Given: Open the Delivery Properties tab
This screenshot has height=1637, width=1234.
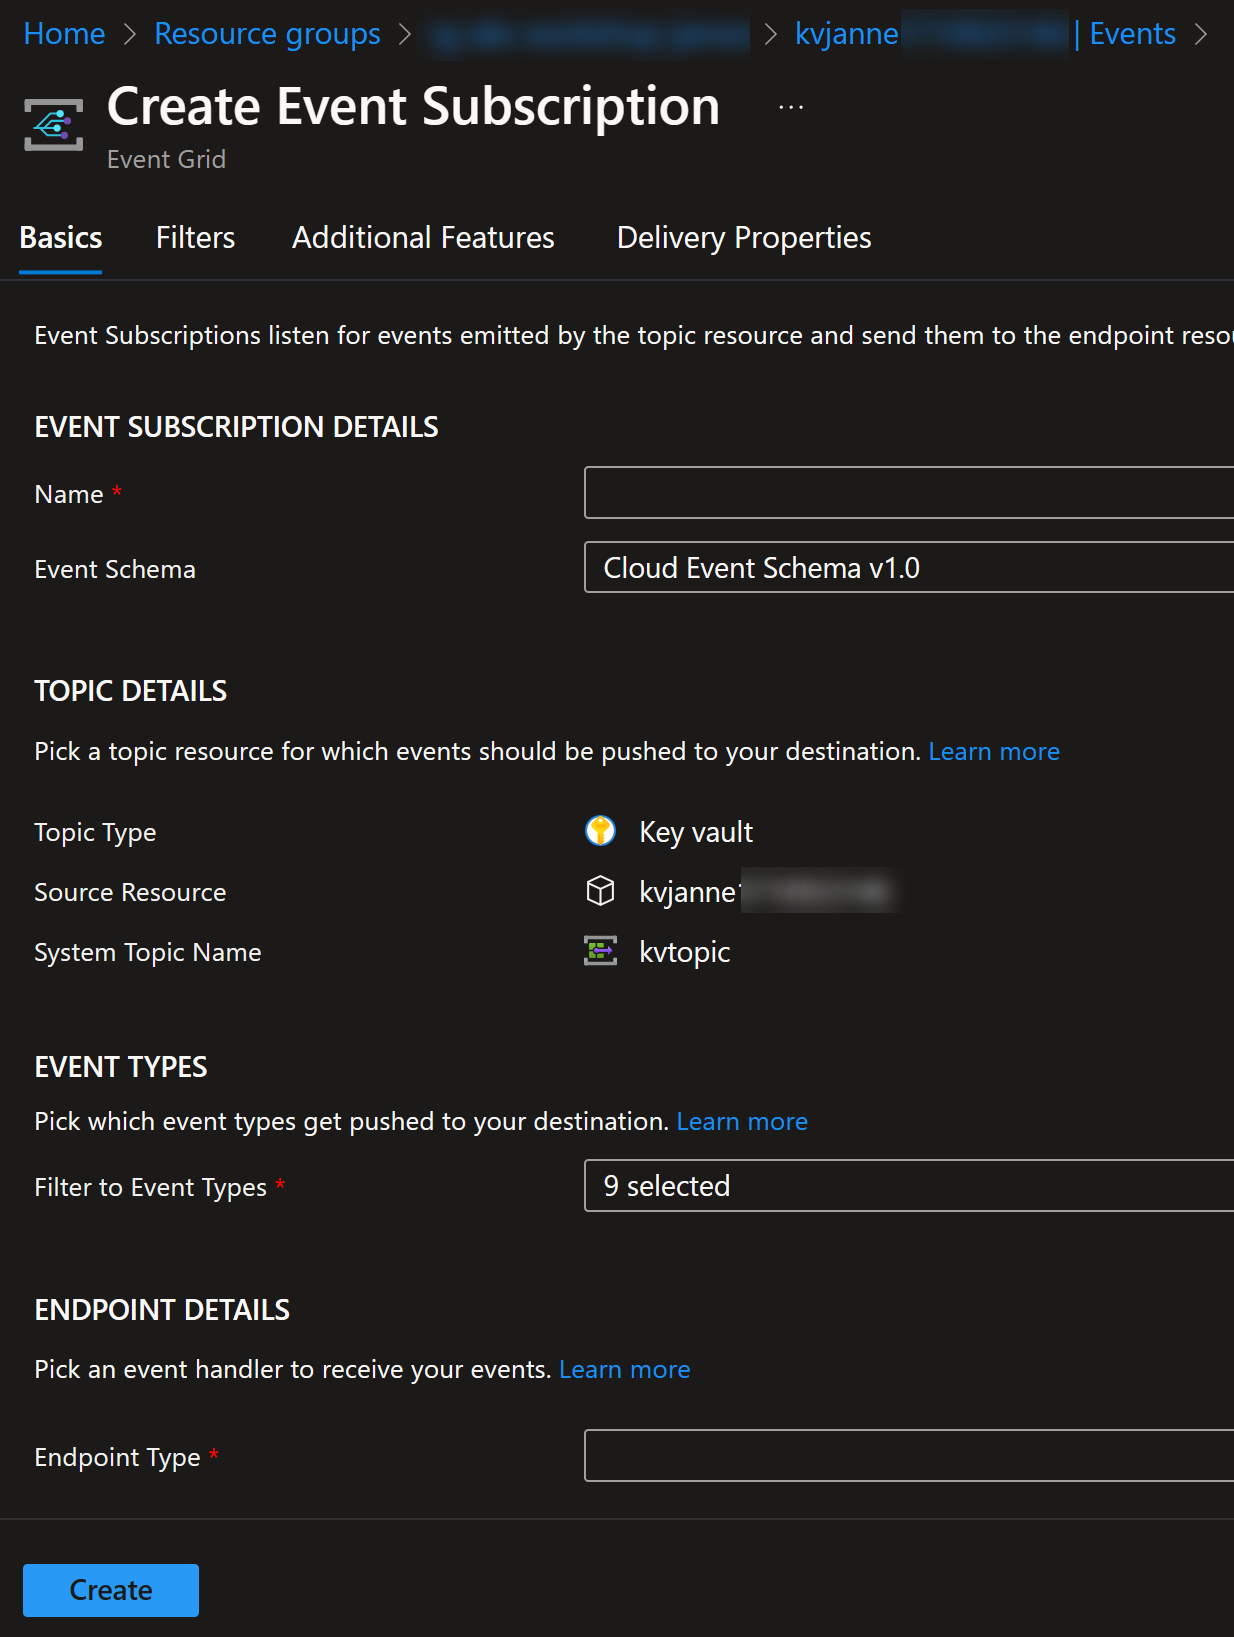Looking at the screenshot, I should point(744,238).
